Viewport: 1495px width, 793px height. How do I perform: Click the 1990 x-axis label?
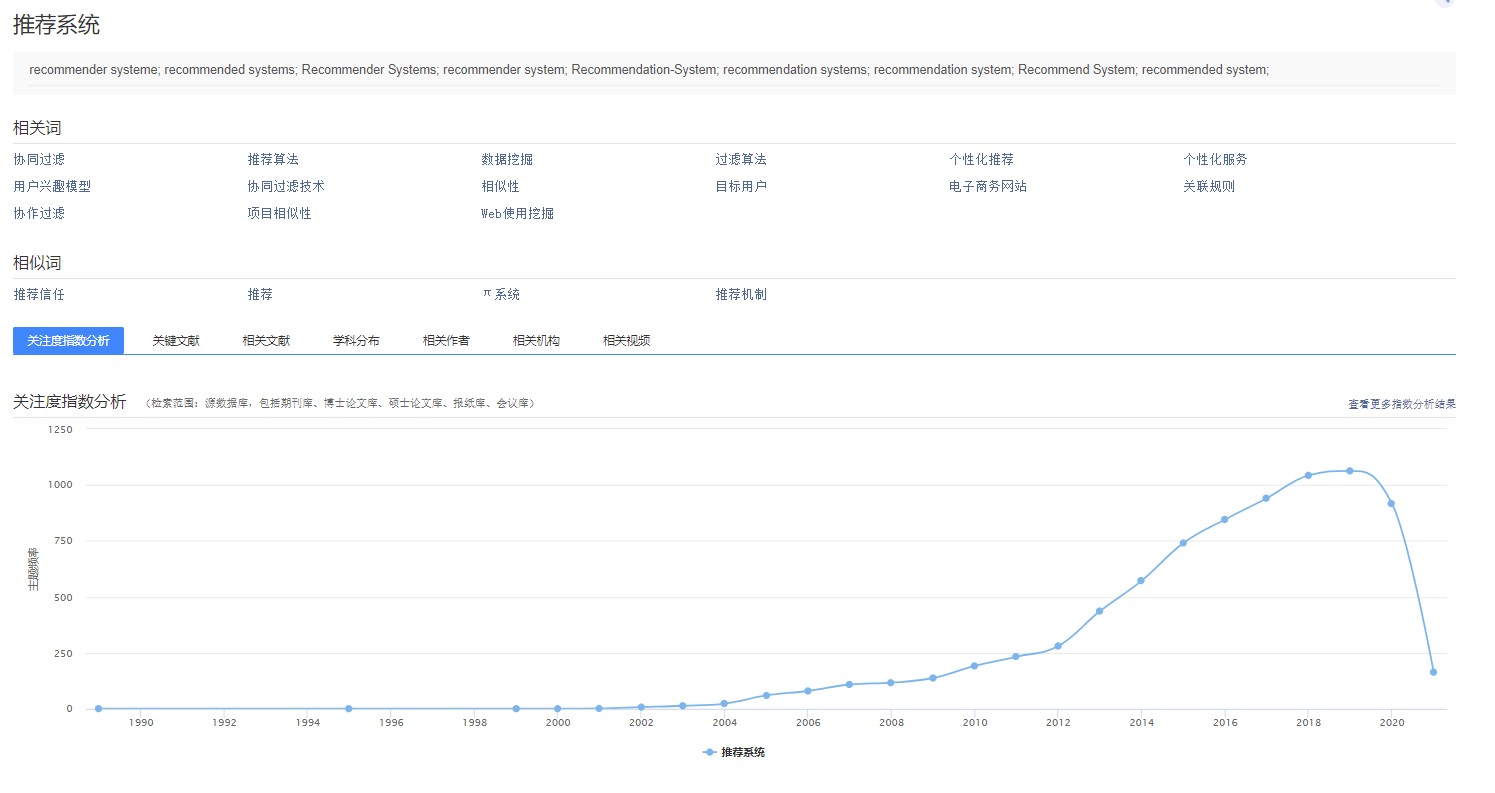(x=140, y=722)
